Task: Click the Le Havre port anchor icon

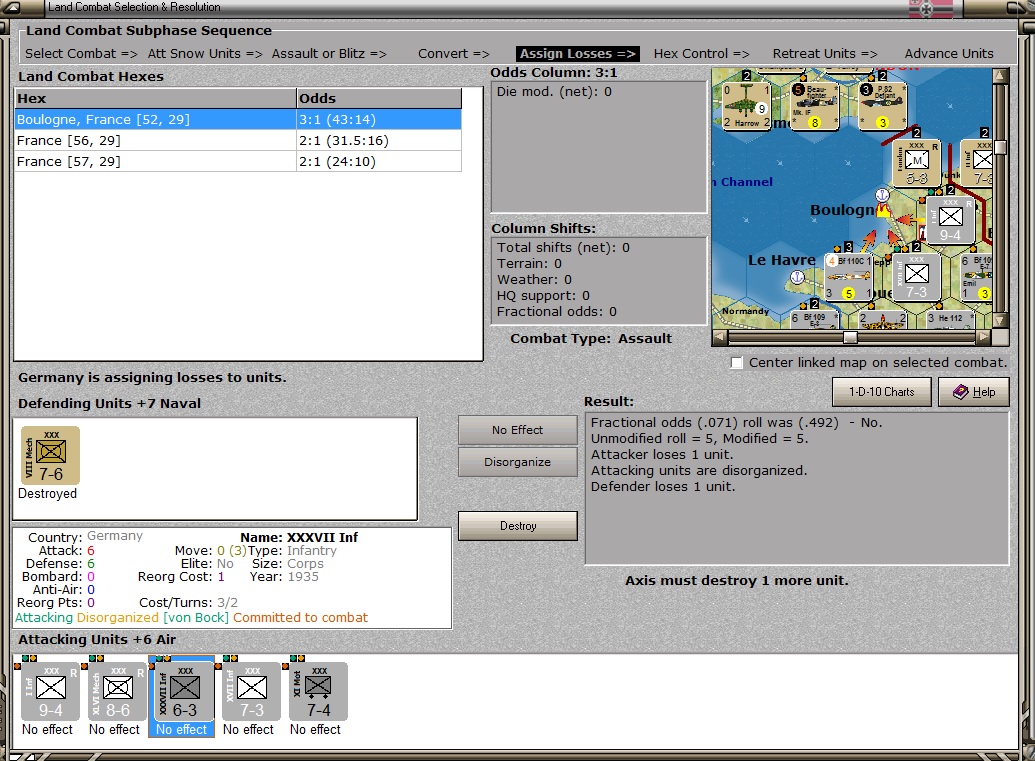Action: pyautogui.click(x=797, y=277)
